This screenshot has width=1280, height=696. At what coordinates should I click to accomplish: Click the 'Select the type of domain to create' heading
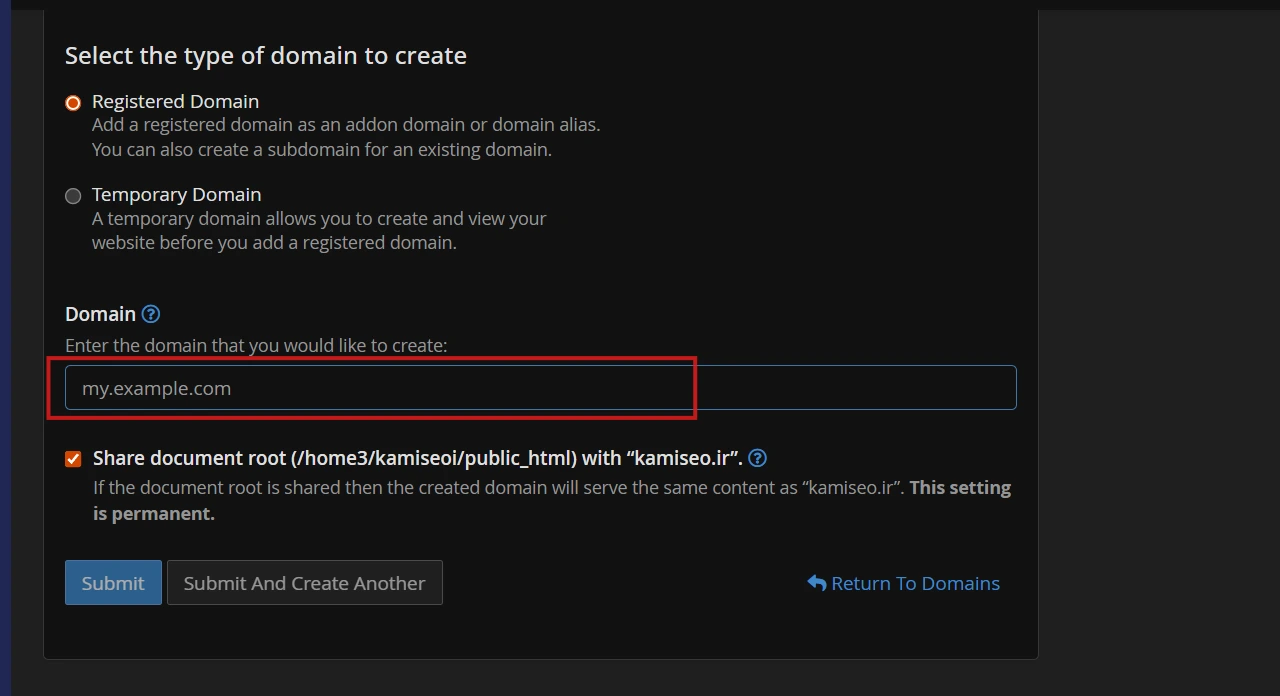[266, 55]
